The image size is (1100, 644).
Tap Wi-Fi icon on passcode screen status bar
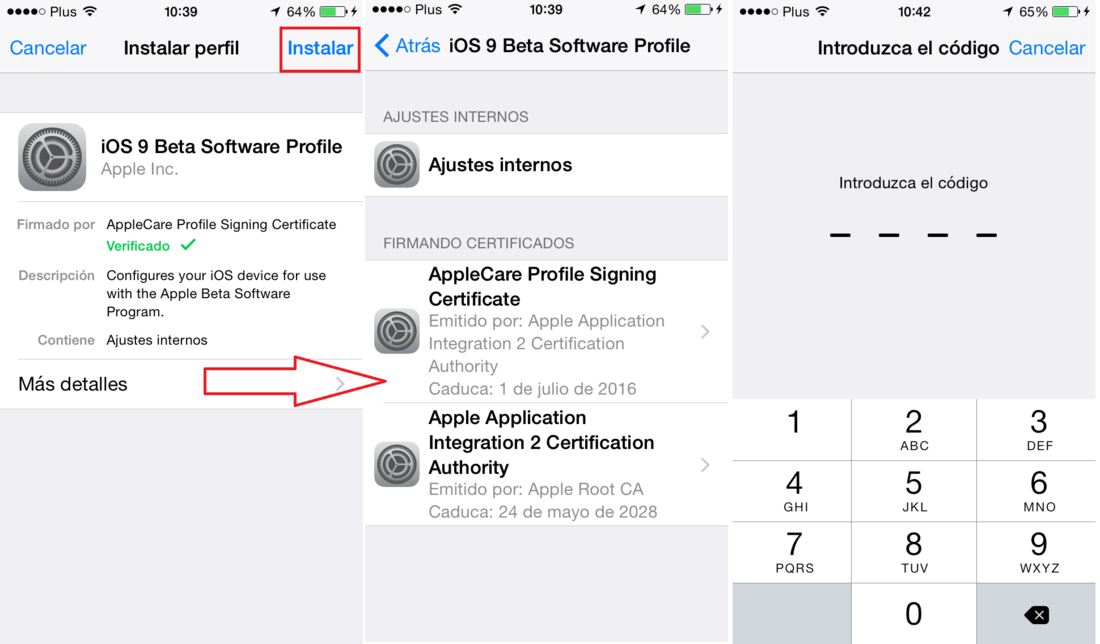click(822, 11)
